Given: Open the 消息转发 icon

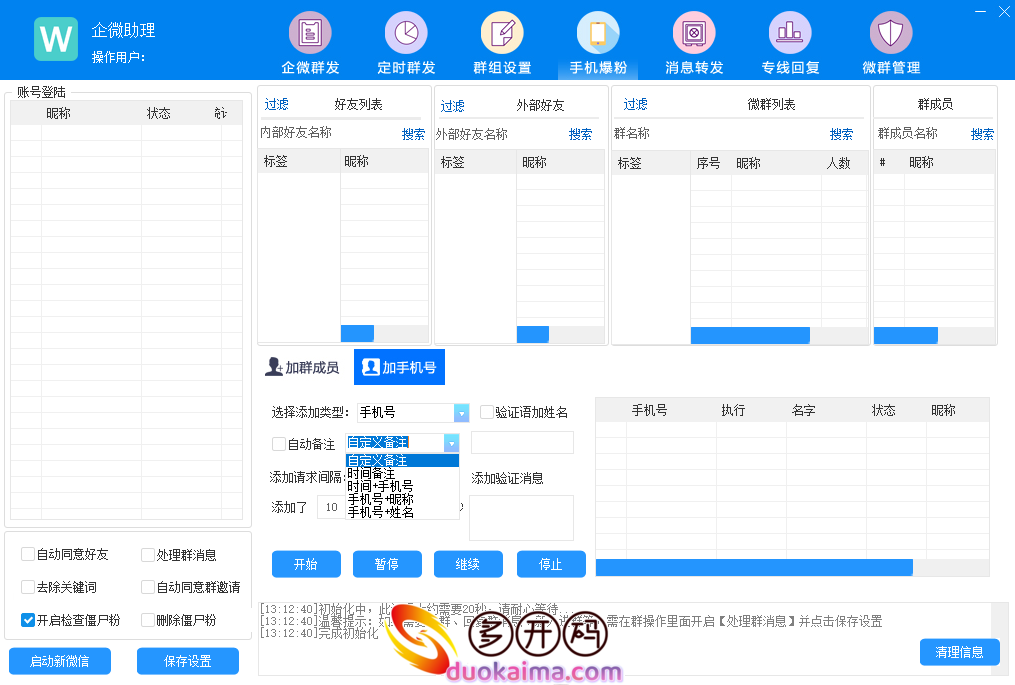Looking at the screenshot, I should coord(694,33).
